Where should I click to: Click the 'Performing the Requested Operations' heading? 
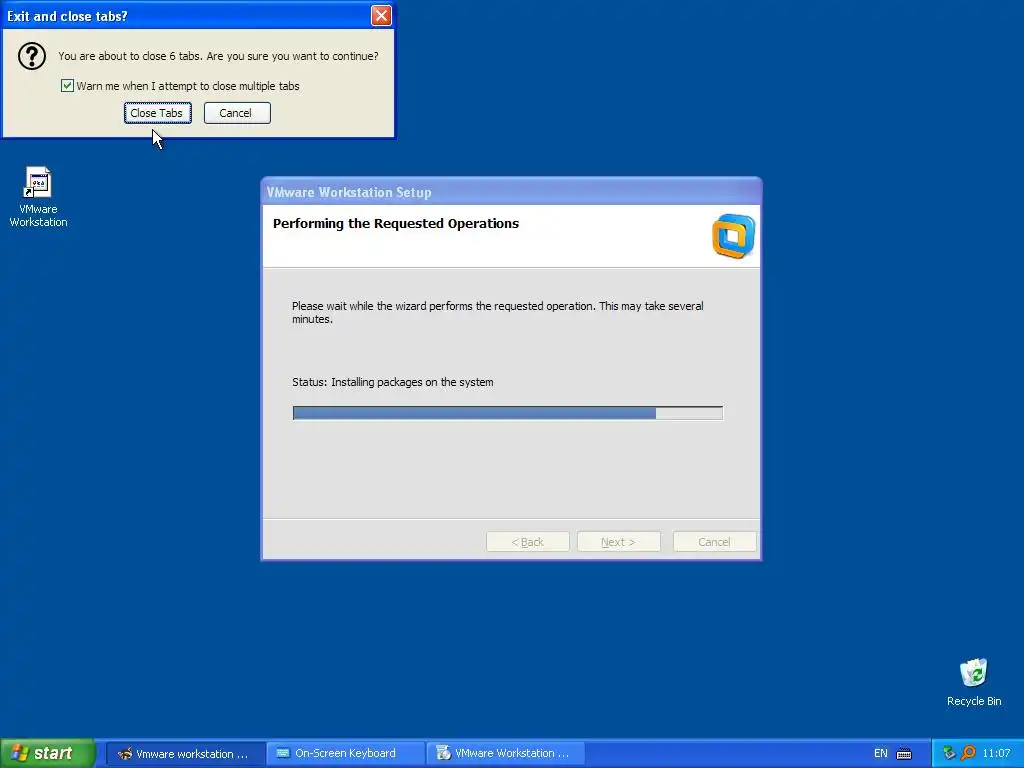click(396, 223)
